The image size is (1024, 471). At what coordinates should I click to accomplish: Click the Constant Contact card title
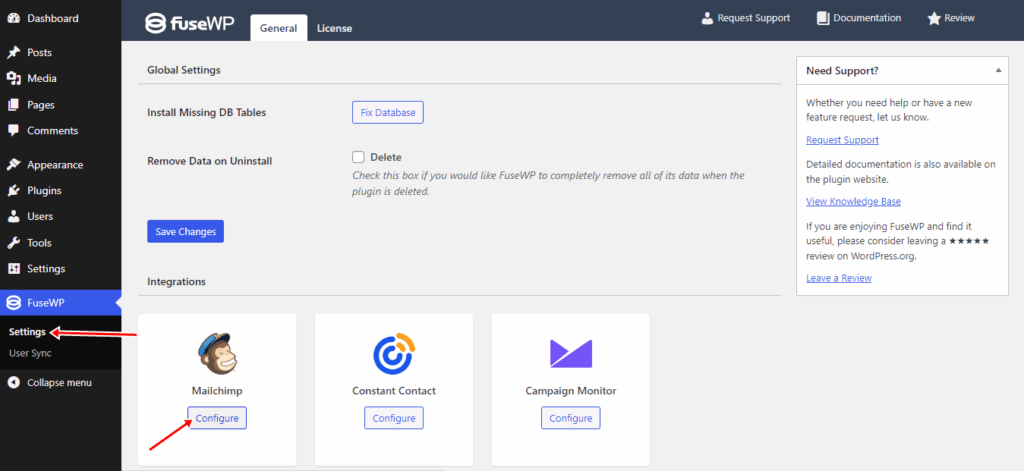pyautogui.click(x=394, y=391)
